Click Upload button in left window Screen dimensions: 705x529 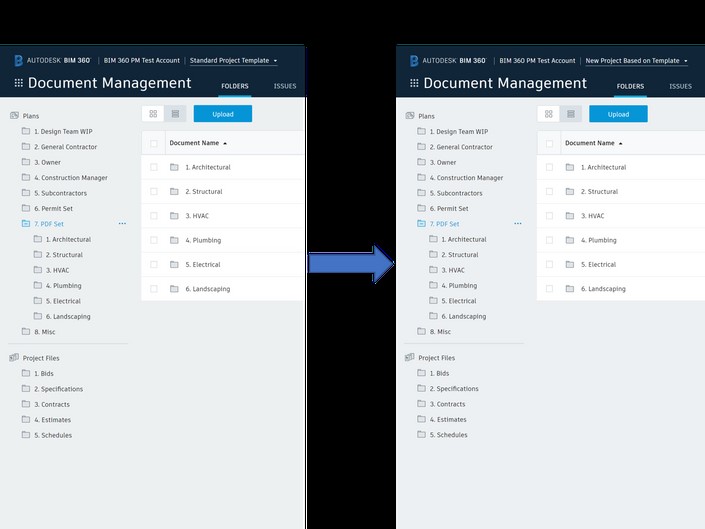(x=223, y=114)
